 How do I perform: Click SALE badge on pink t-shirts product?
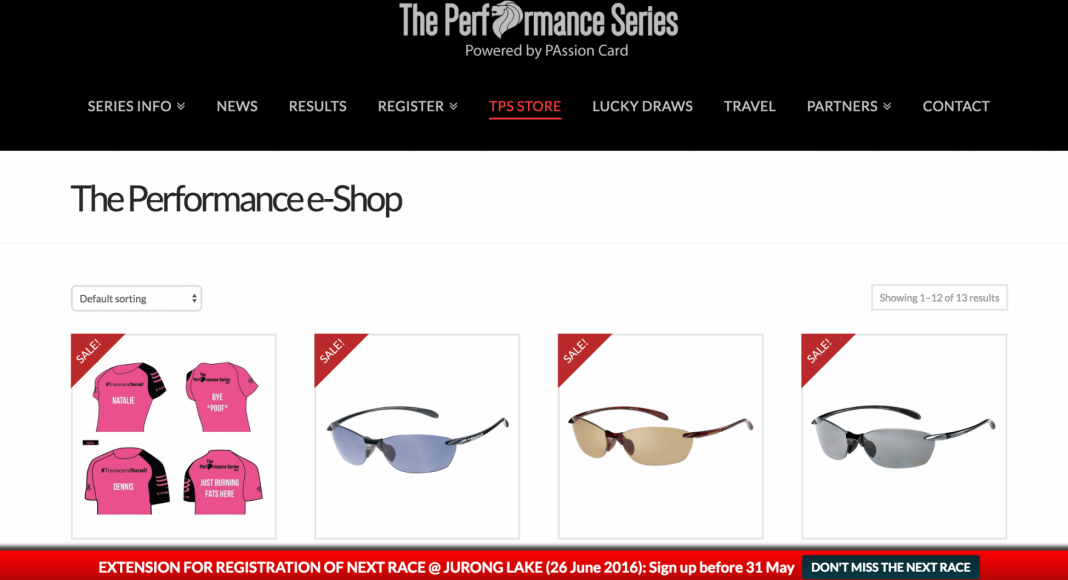(91, 353)
